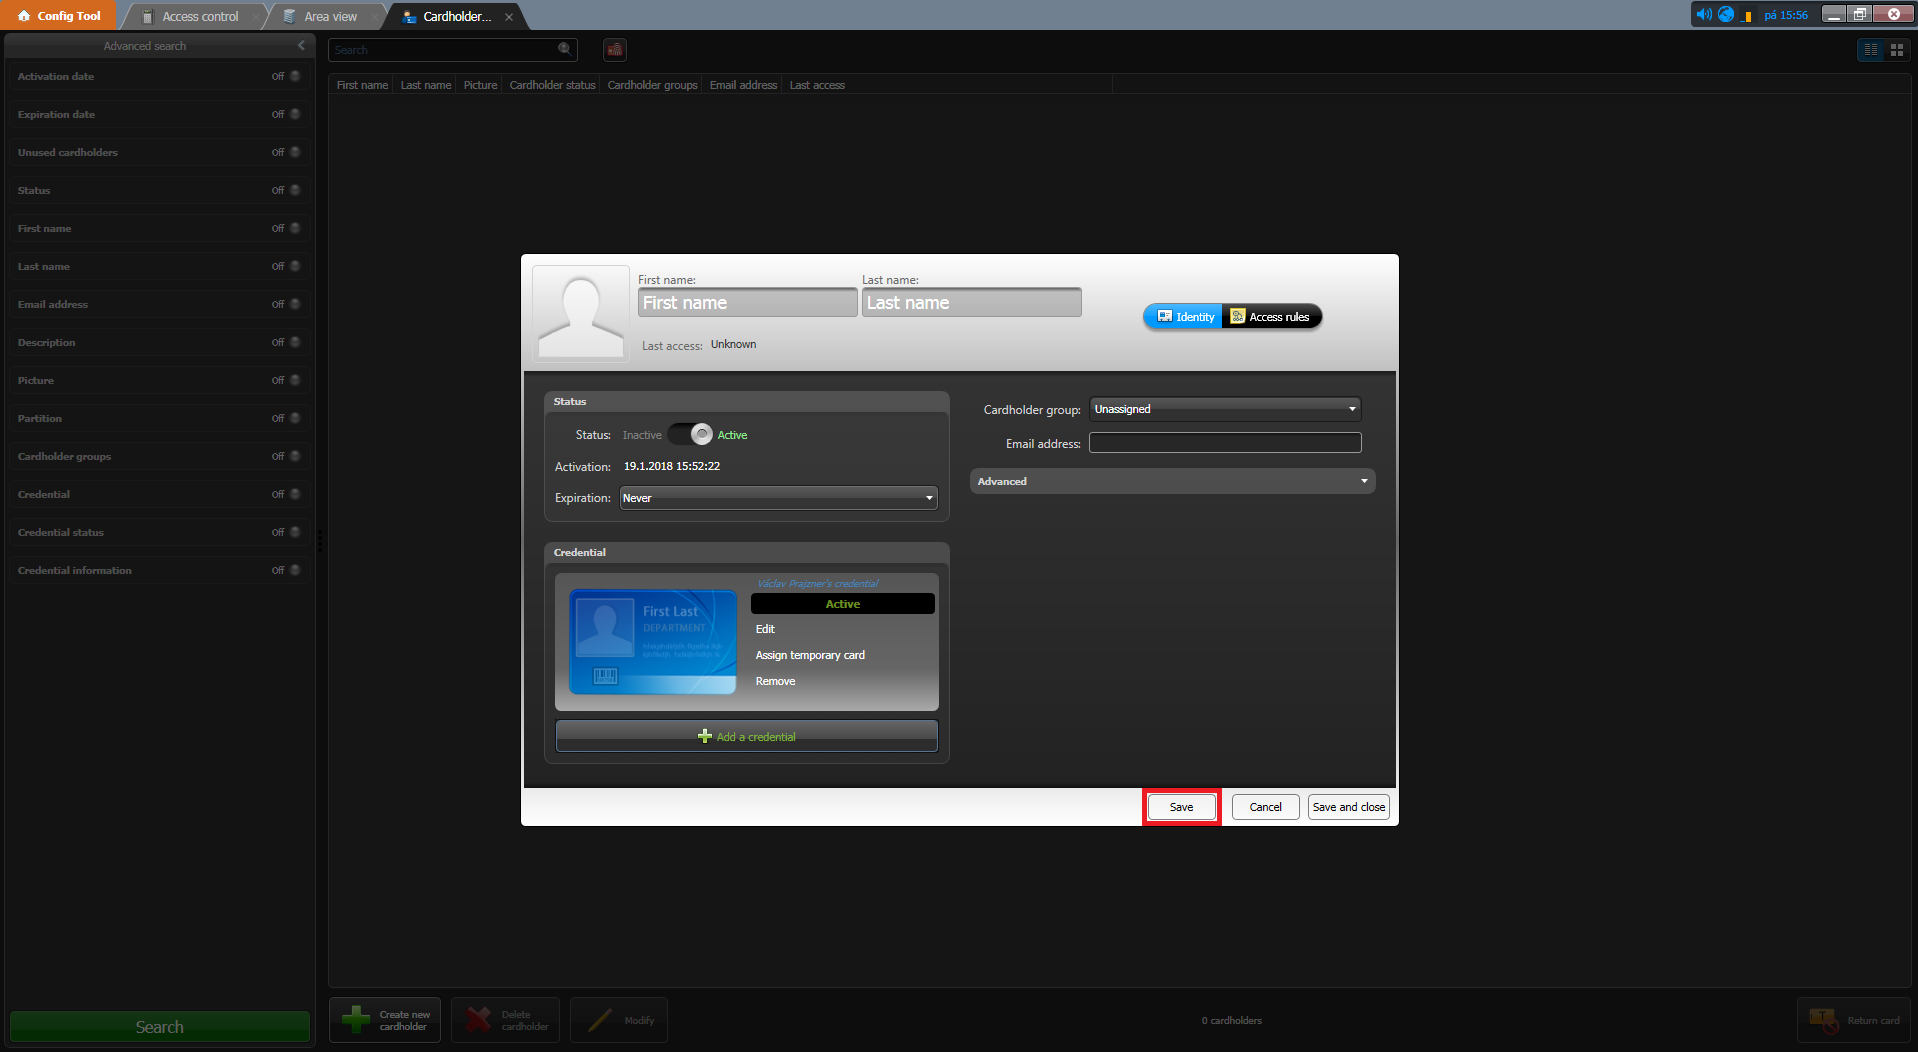Screen dimensions: 1918x1052
Task: Click Assign temporary card link
Action: coord(810,656)
